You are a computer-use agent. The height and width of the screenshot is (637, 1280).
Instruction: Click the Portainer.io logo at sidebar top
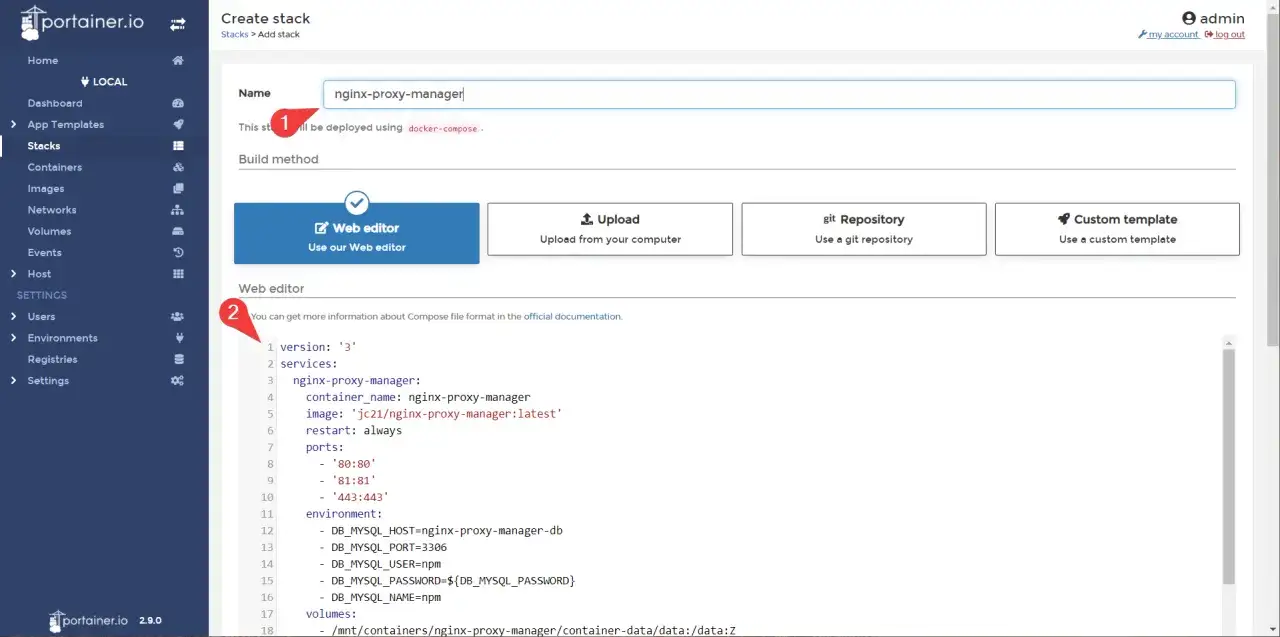(x=82, y=23)
